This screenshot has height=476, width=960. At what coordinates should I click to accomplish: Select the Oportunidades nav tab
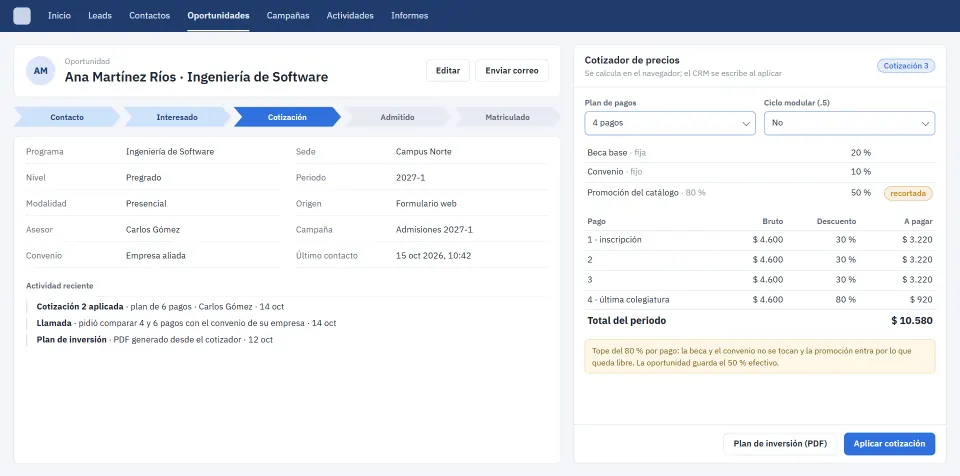[x=219, y=16]
